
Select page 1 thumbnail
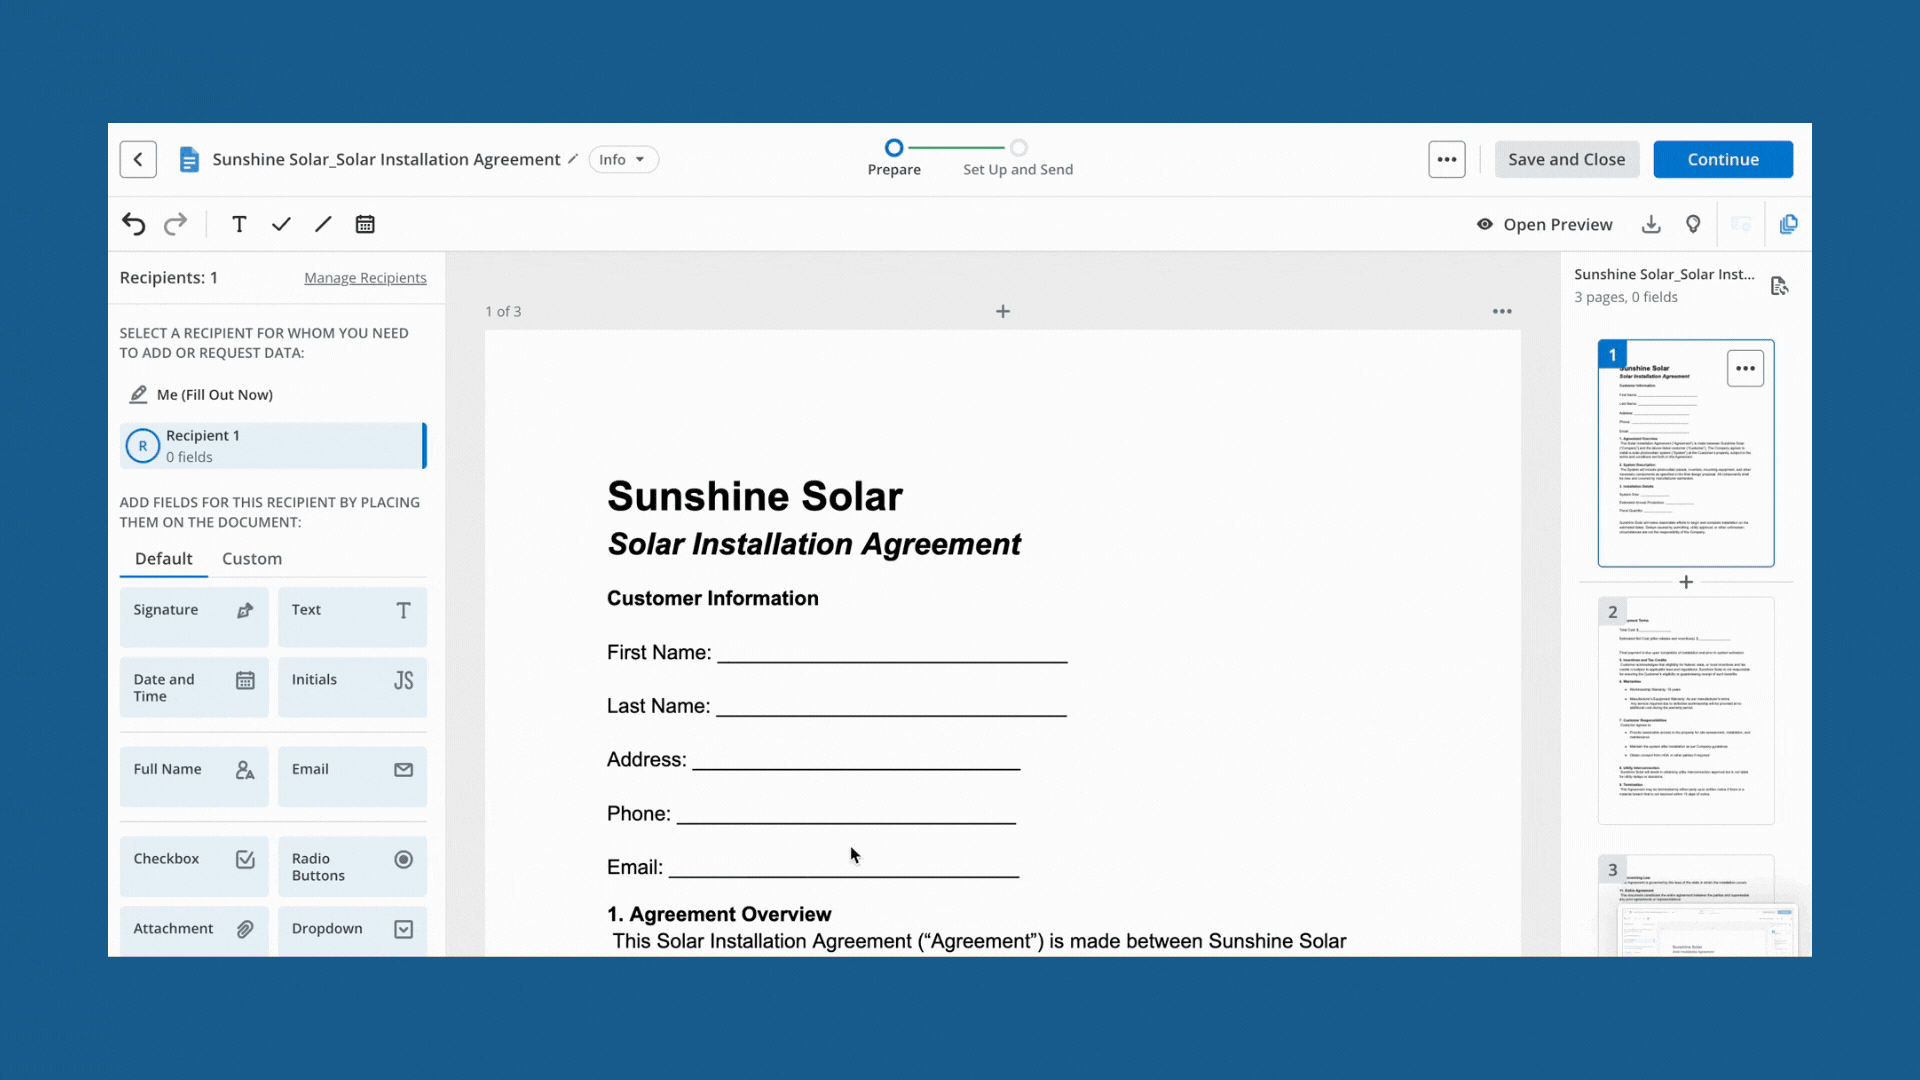pos(1686,453)
